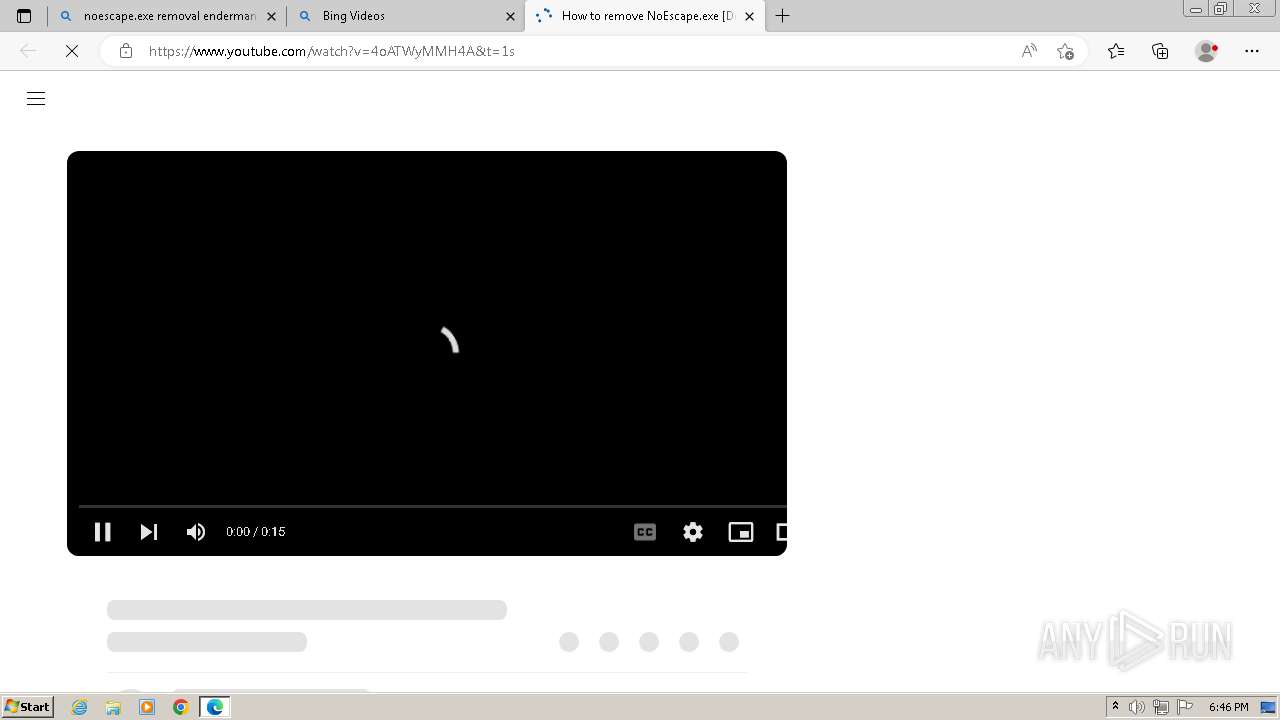The image size is (1280, 720).
Task: Pause the YouTube video
Action: tap(102, 532)
